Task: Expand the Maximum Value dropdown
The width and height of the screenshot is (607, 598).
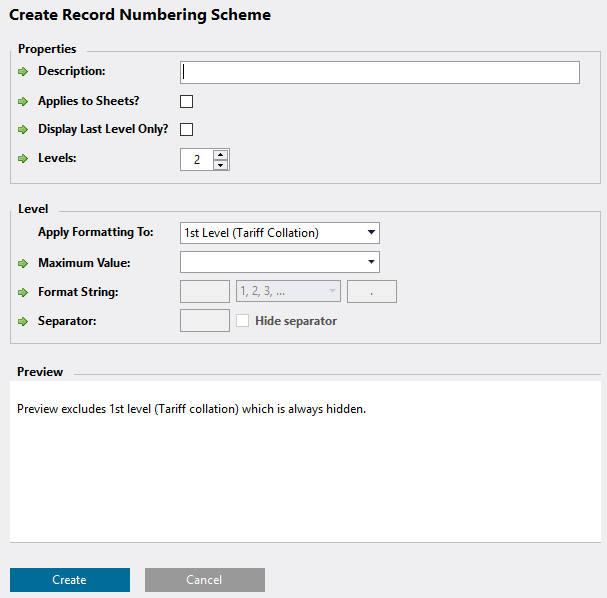Action: click(279, 262)
